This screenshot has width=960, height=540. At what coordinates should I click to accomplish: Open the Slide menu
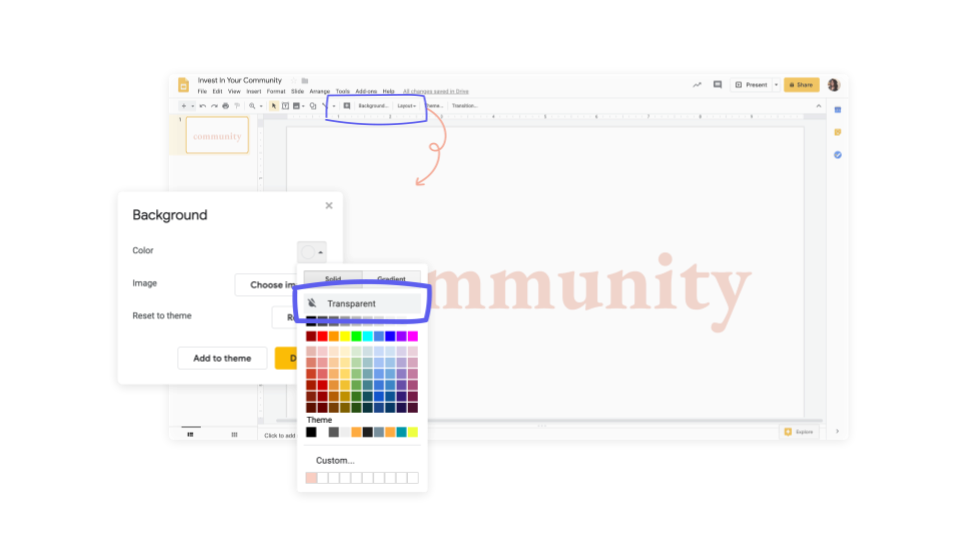tap(297, 91)
